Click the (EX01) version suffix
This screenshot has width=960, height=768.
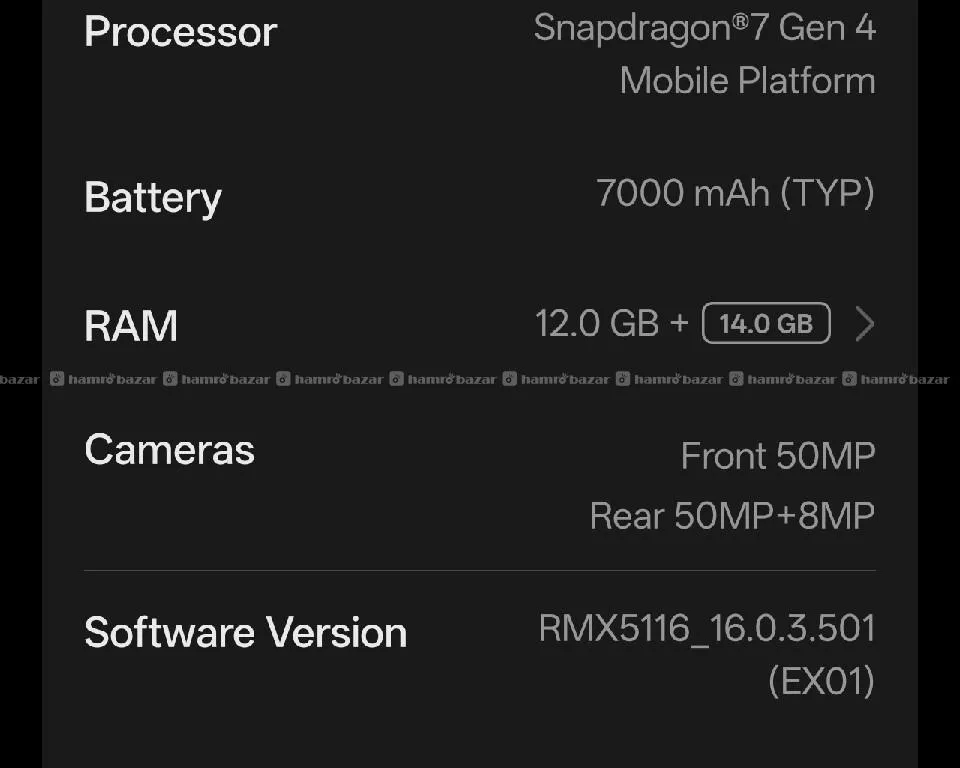coord(821,682)
